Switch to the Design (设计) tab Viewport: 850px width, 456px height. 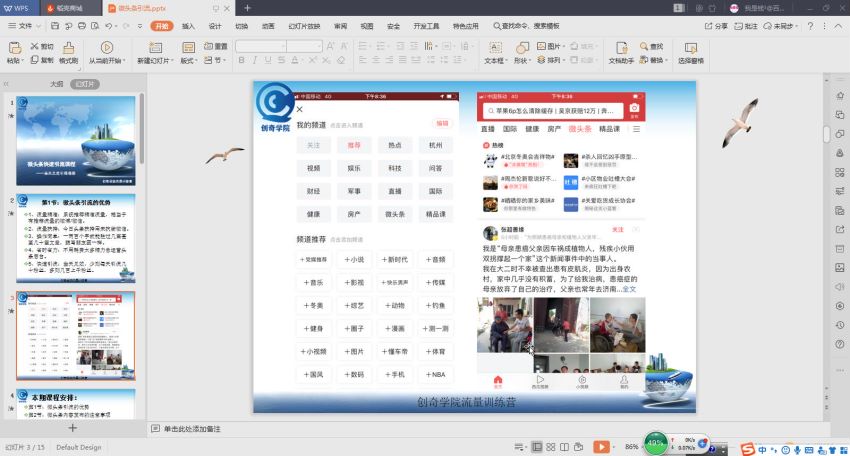pos(215,25)
